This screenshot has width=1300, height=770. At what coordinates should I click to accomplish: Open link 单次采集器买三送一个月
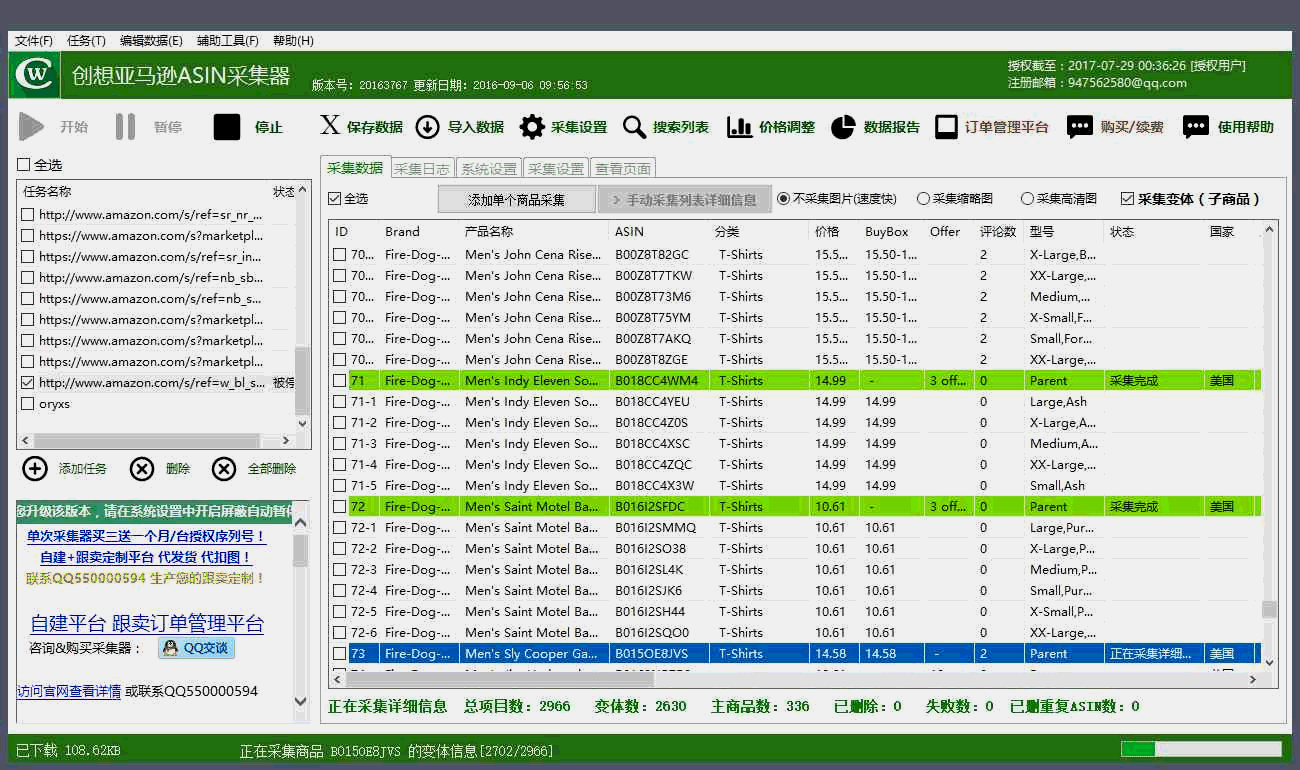[146, 537]
